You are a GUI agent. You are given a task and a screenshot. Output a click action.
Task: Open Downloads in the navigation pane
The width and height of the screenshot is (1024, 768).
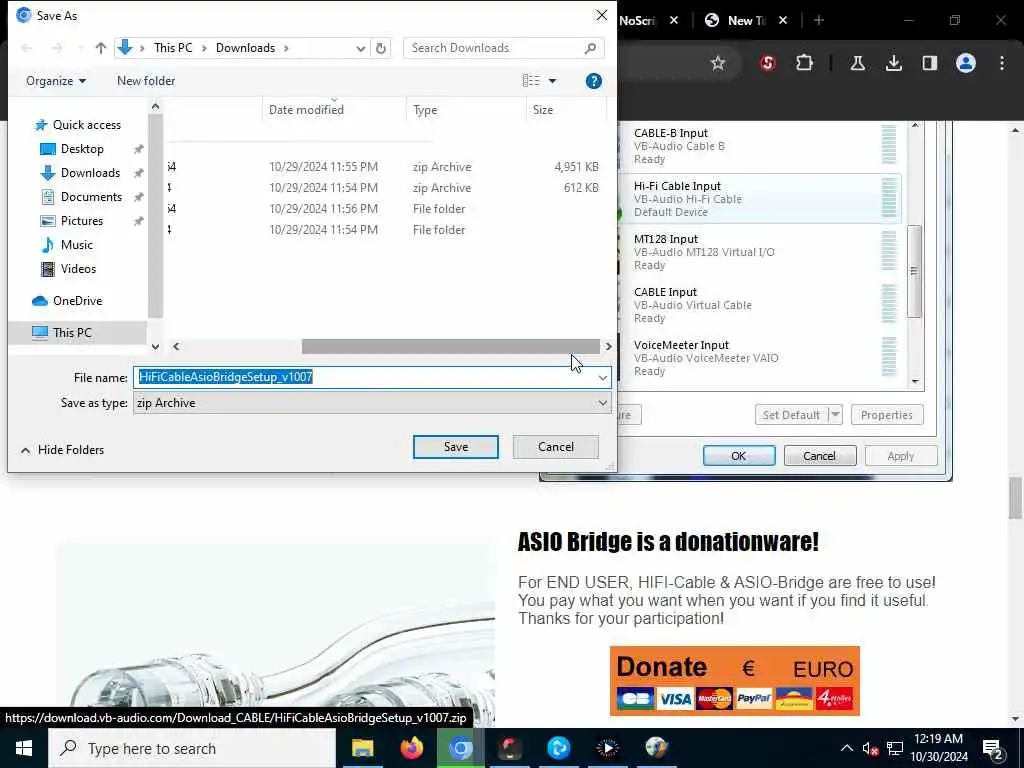90,173
